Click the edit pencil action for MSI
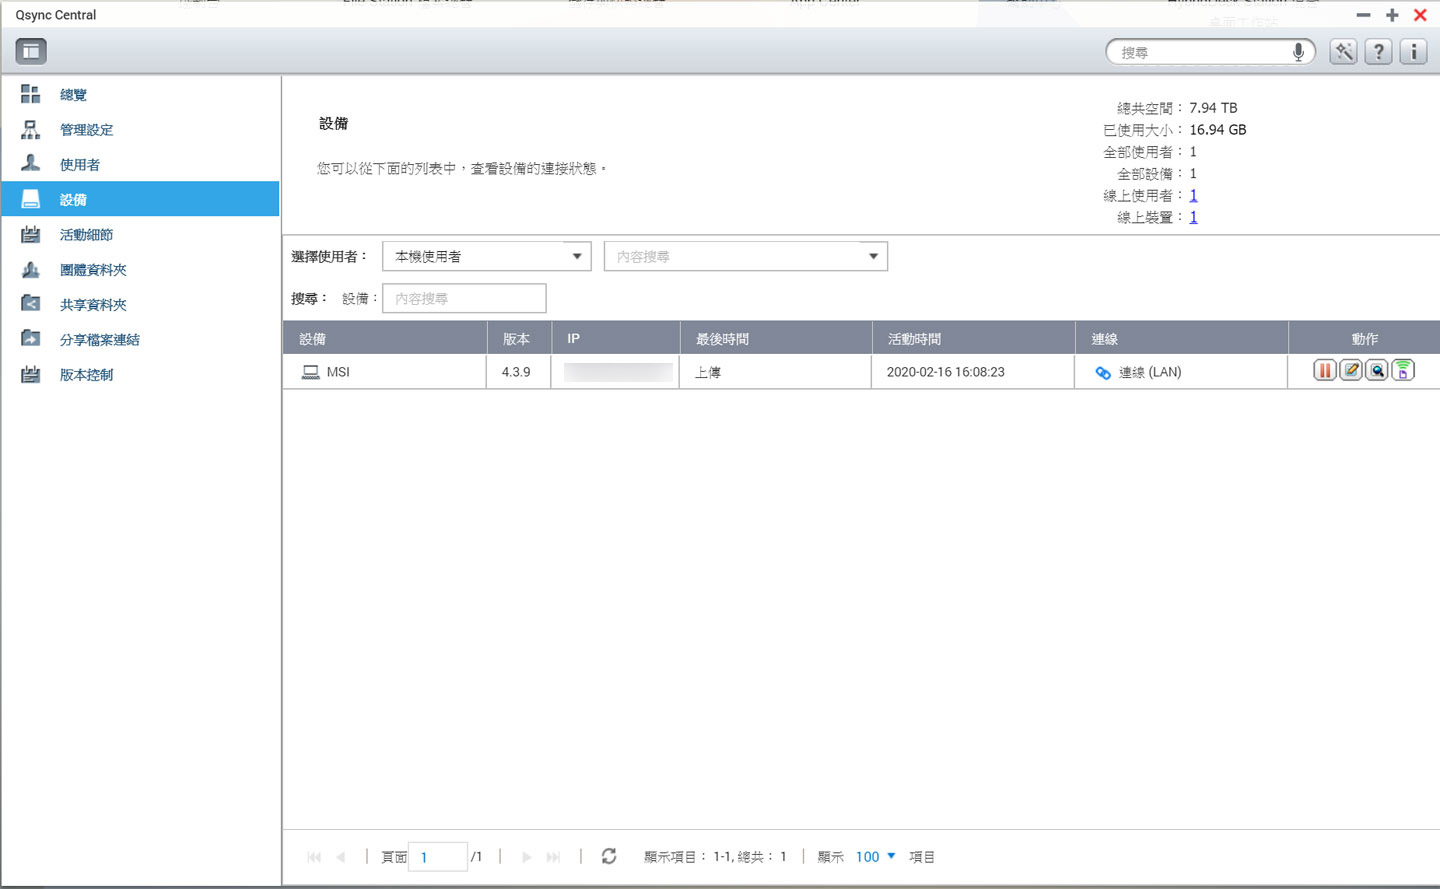The width and height of the screenshot is (1440, 889). 1351,371
